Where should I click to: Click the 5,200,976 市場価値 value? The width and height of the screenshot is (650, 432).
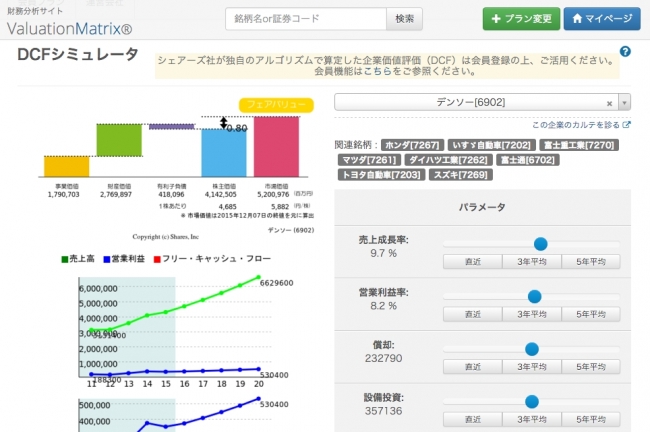pyautogui.click(x=273, y=194)
